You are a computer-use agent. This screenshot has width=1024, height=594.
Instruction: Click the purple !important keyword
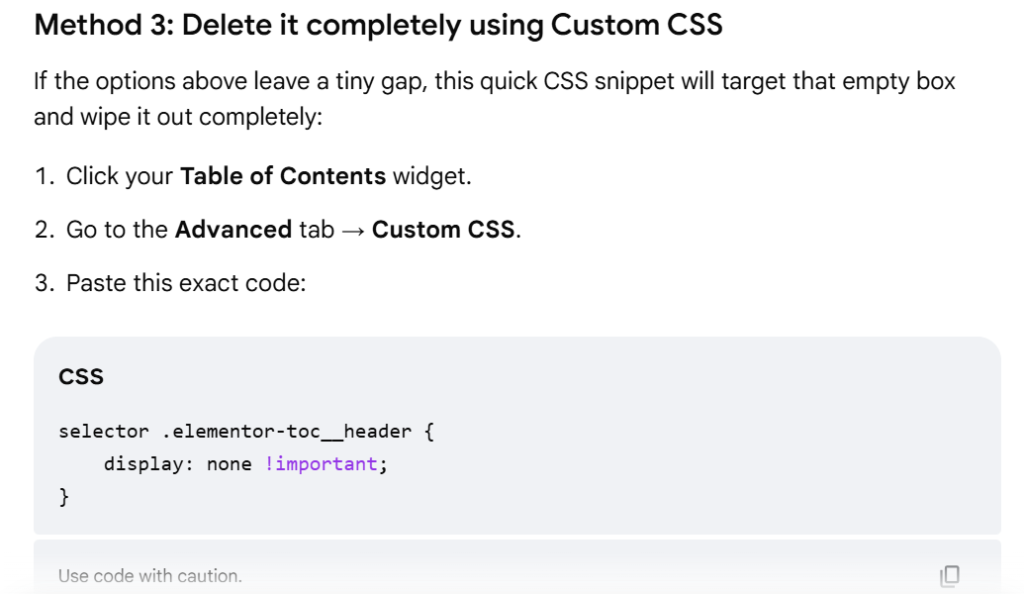321,464
